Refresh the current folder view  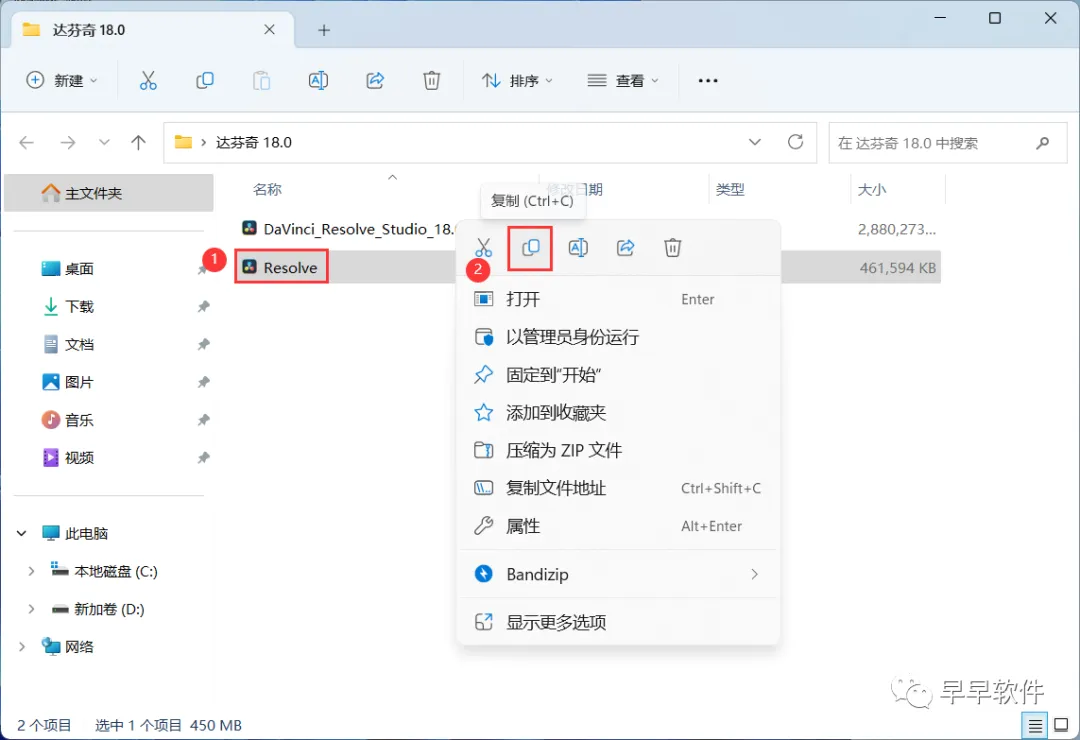pyautogui.click(x=796, y=142)
